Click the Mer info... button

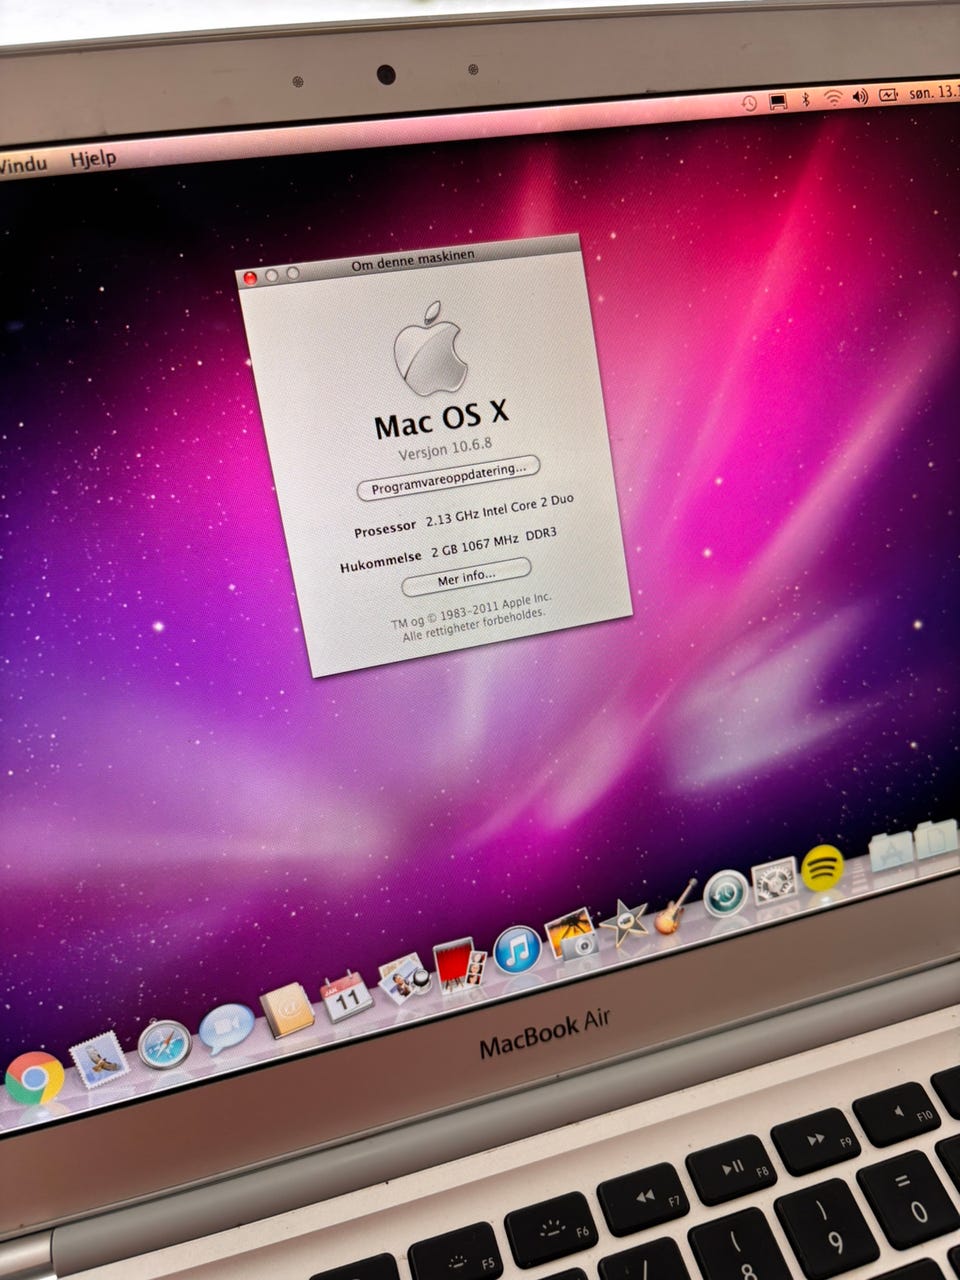tap(466, 578)
